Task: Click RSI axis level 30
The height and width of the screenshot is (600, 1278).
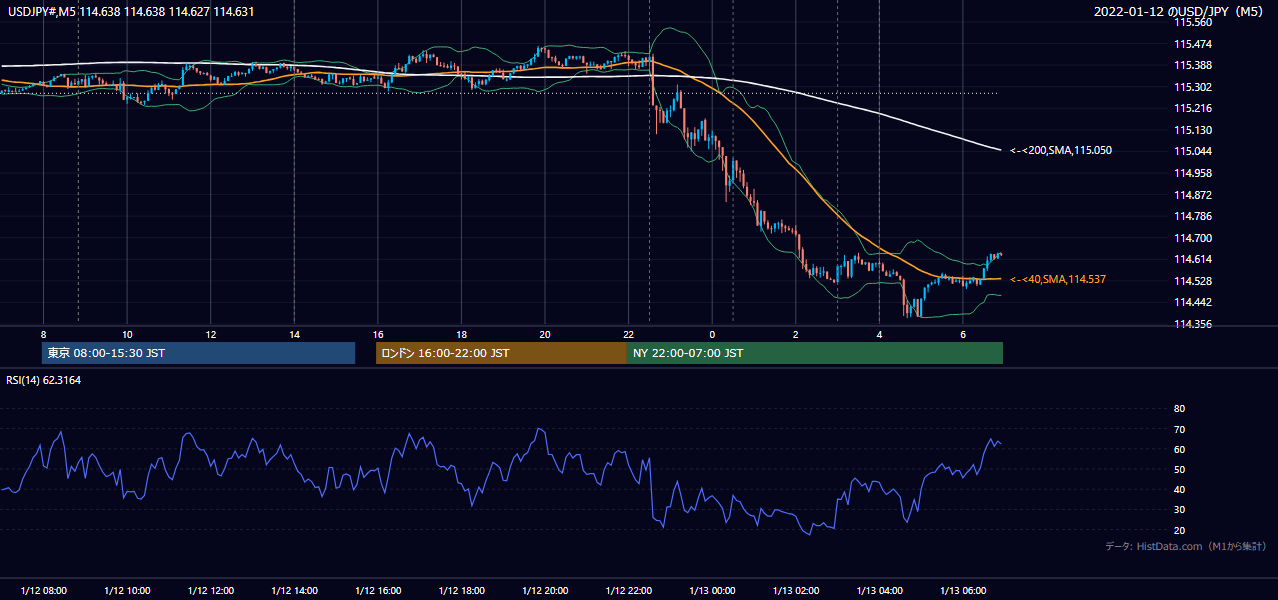Action: coord(1179,510)
